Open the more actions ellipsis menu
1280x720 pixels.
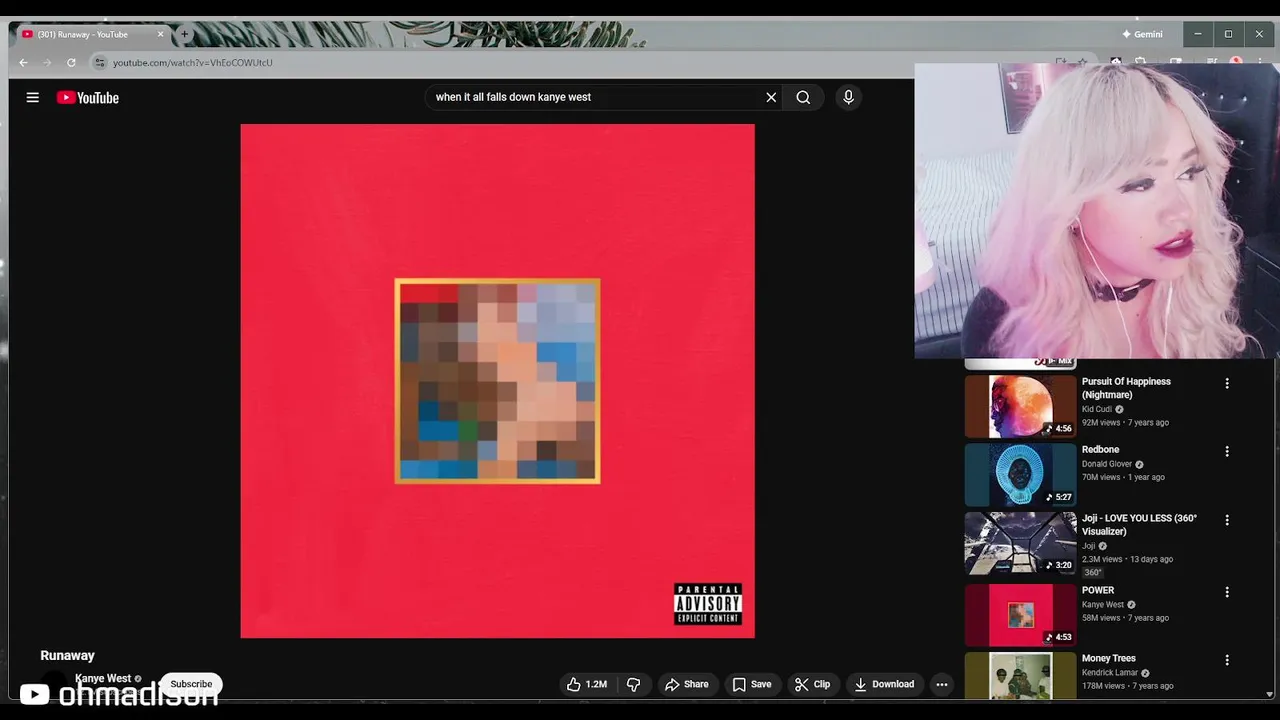pos(941,684)
